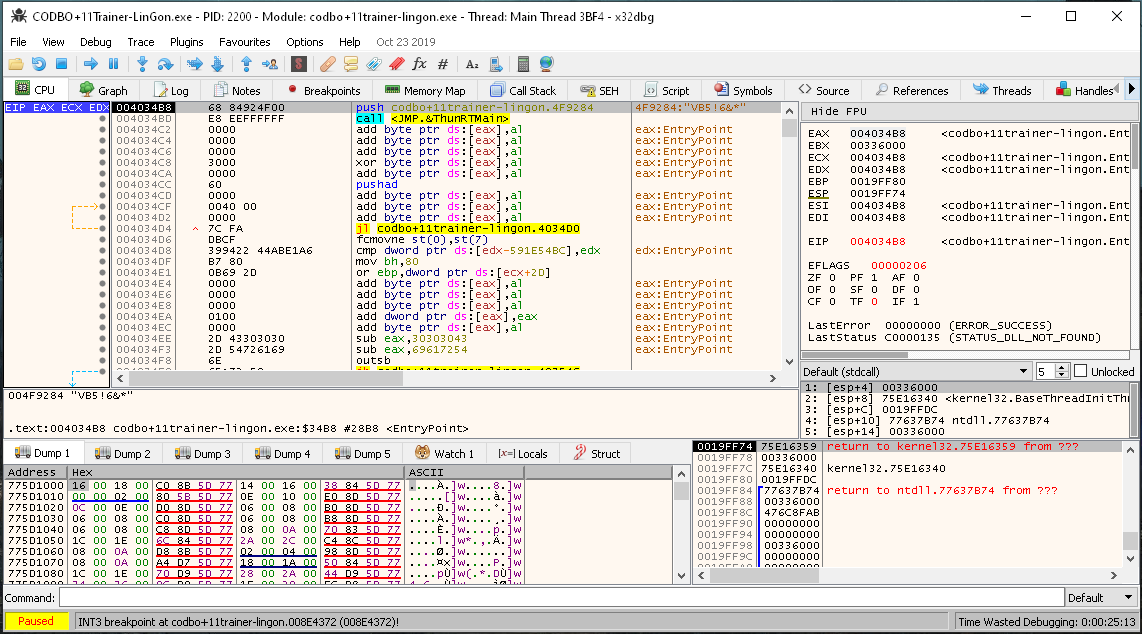Pause execution in toolbar
1142x634 pixels.
tap(114, 64)
